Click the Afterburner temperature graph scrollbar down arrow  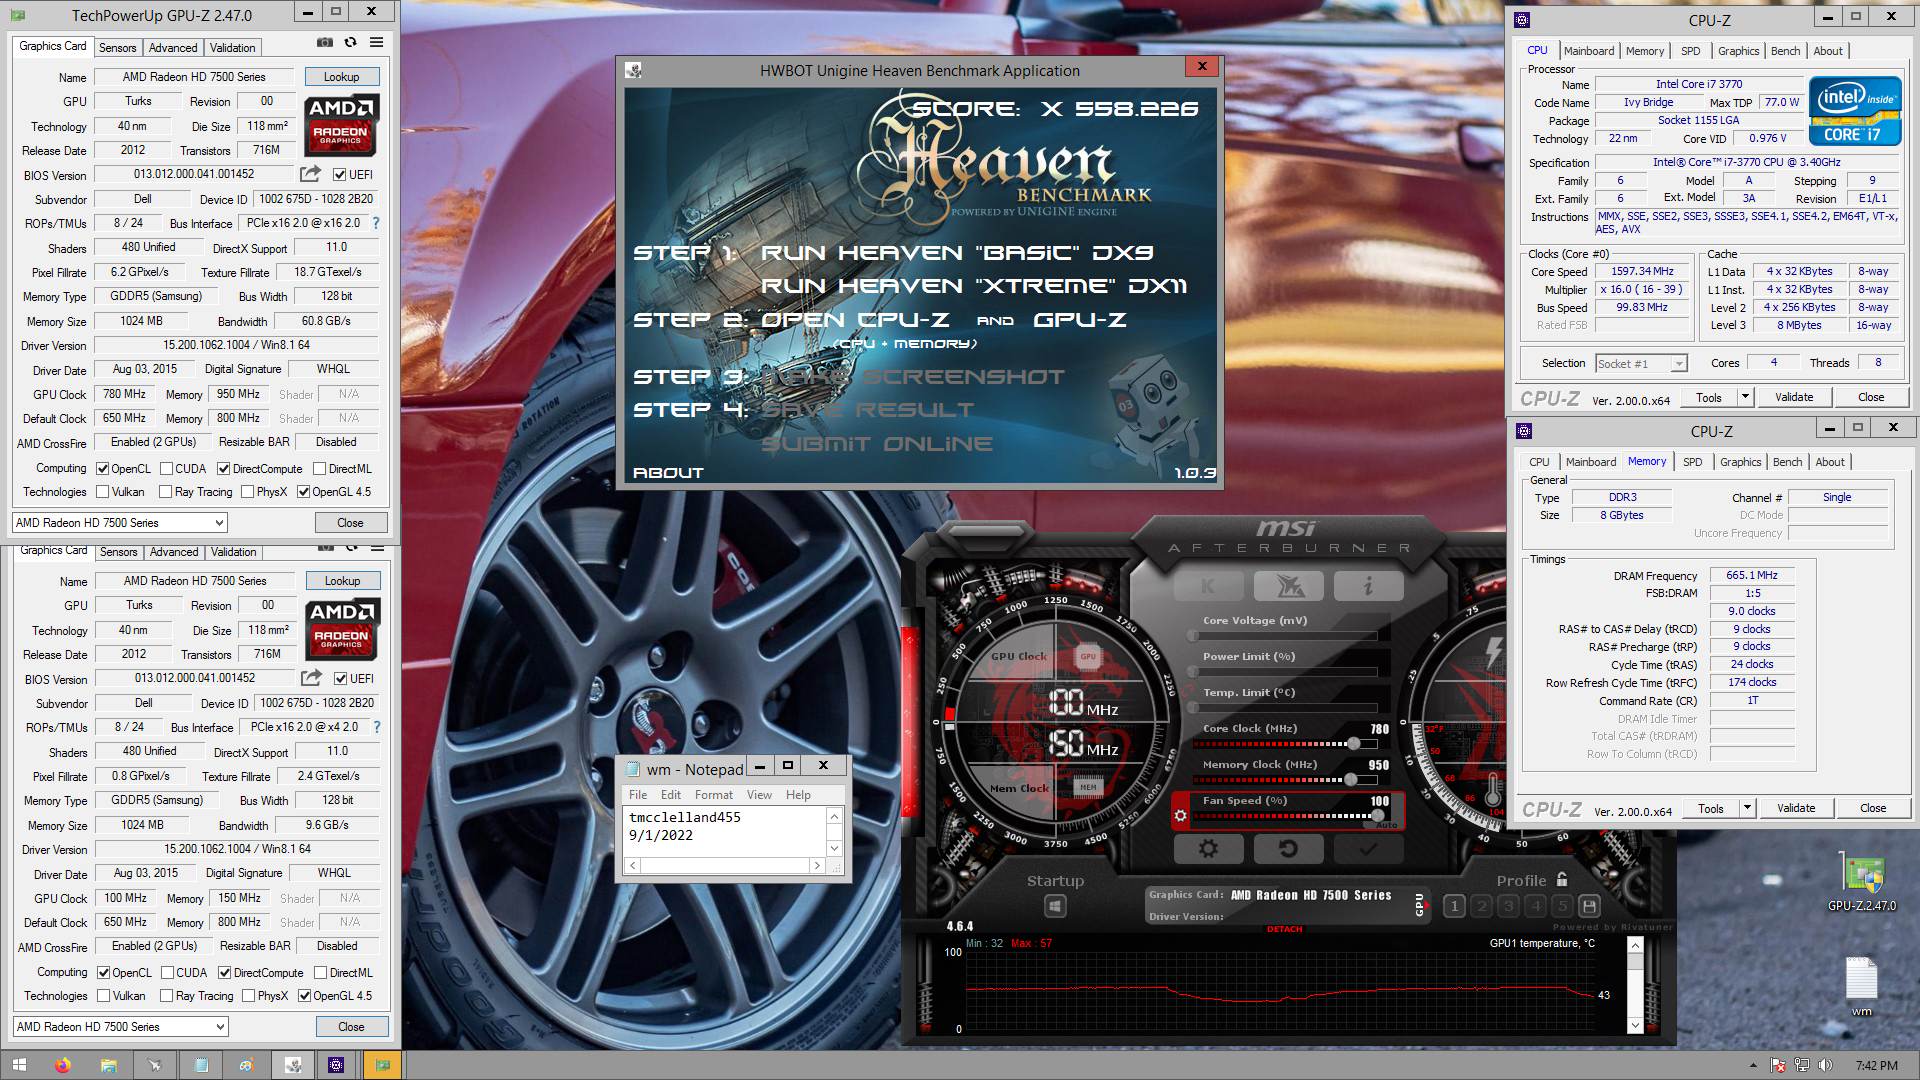pos(1635,1025)
